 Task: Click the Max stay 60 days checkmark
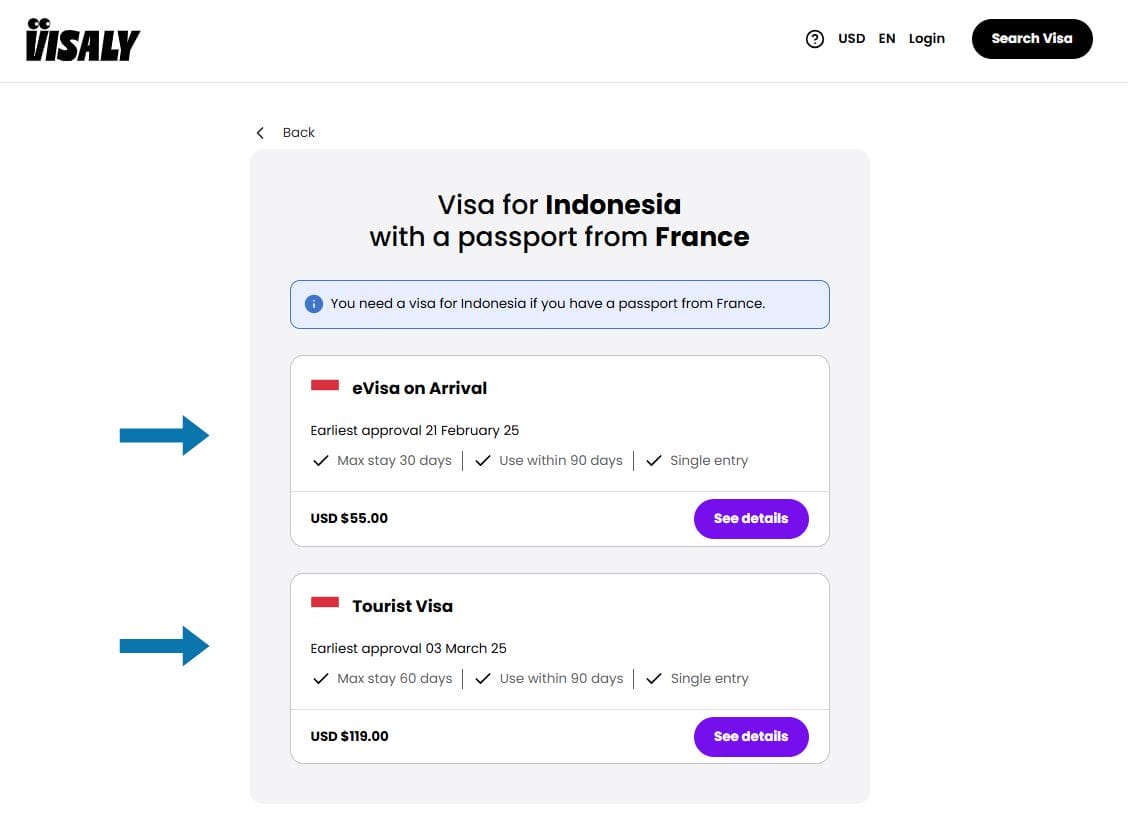coord(321,679)
